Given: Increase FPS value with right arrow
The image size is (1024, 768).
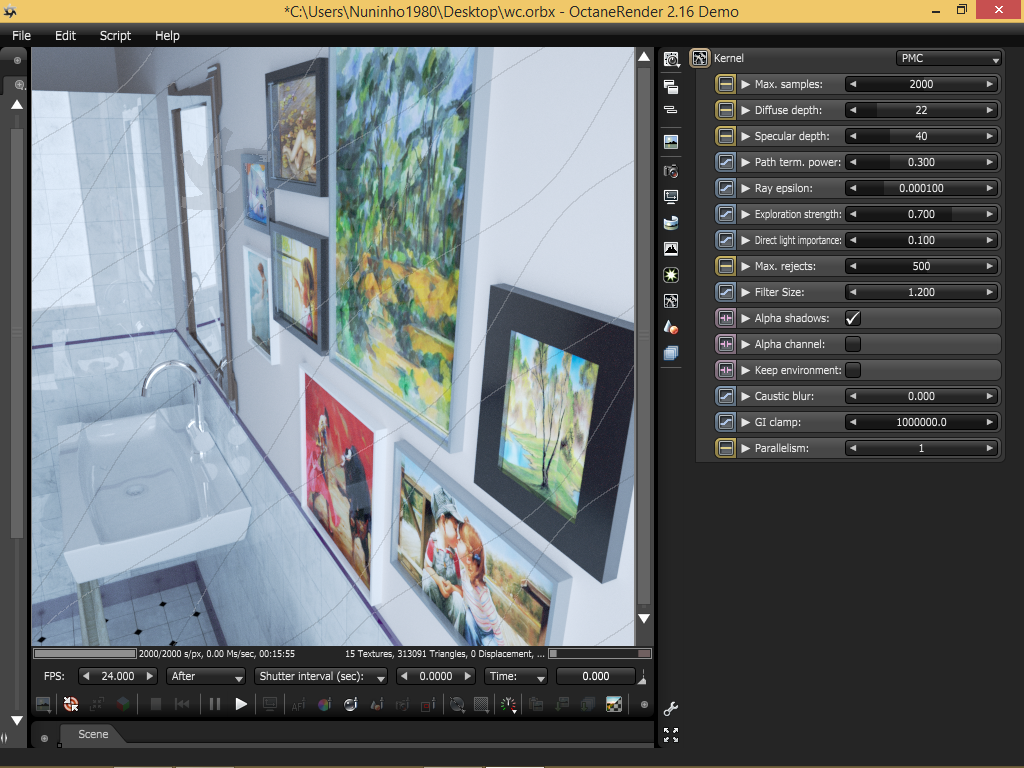Looking at the screenshot, I should 149,676.
